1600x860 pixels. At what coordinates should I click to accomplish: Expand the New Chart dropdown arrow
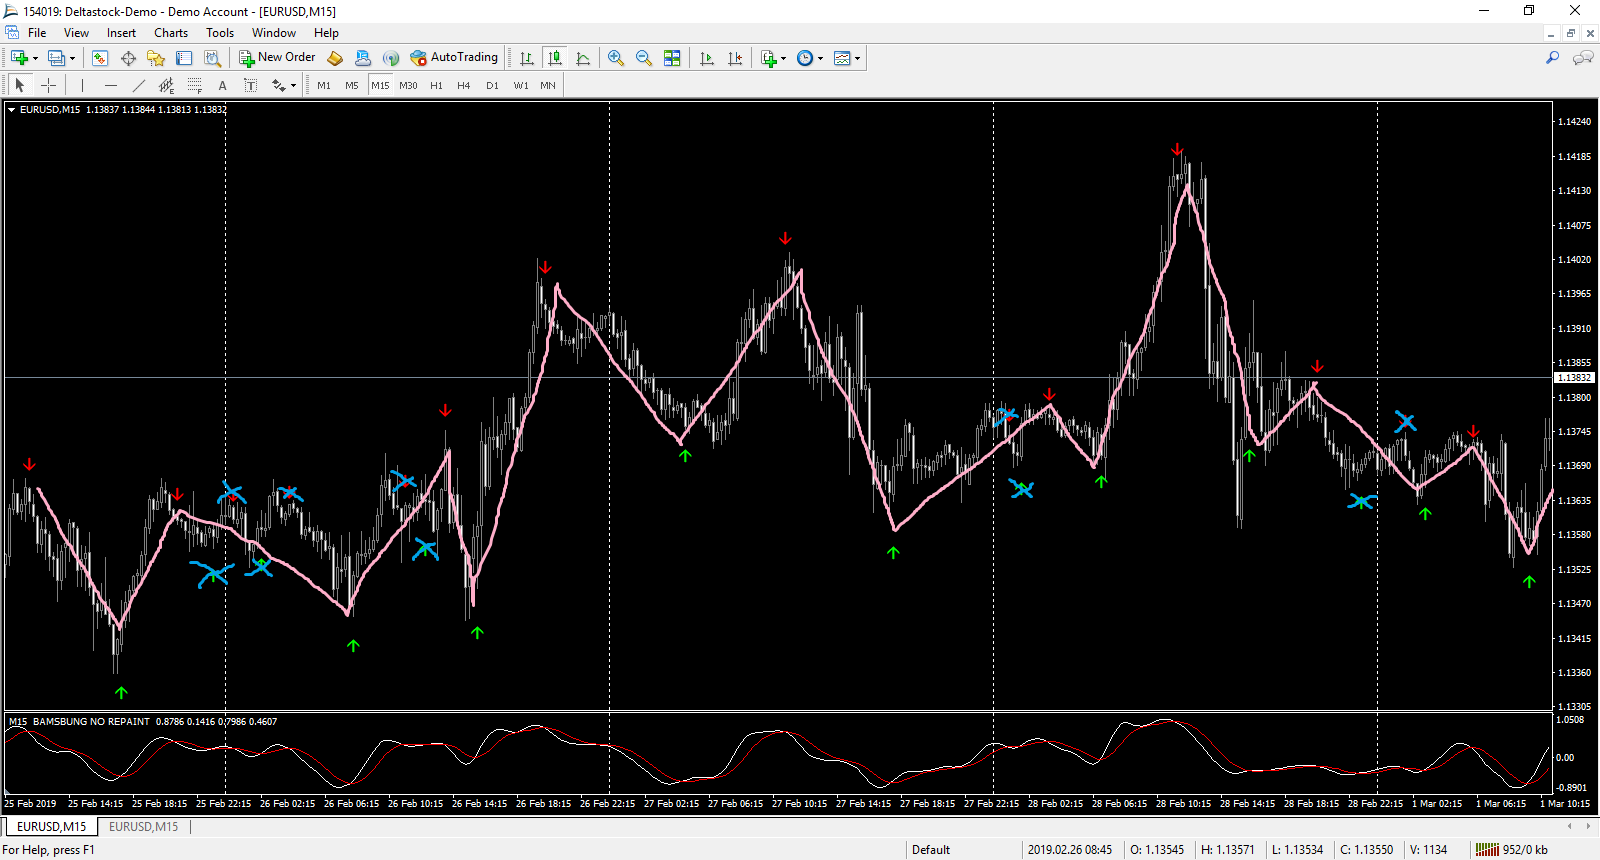tap(35, 58)
